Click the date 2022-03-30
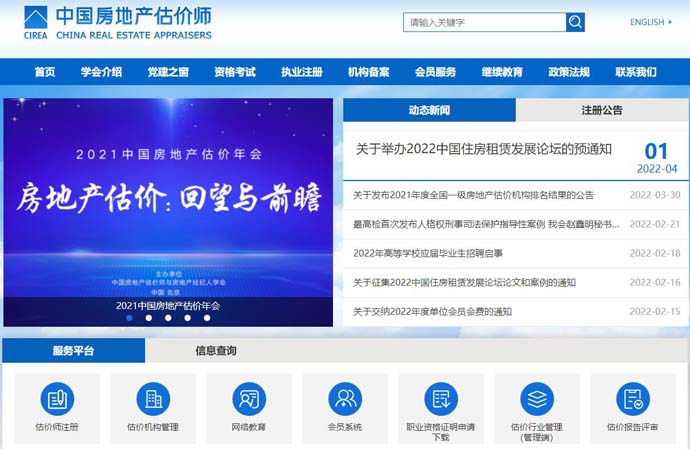690x449 pixels. 655,195
